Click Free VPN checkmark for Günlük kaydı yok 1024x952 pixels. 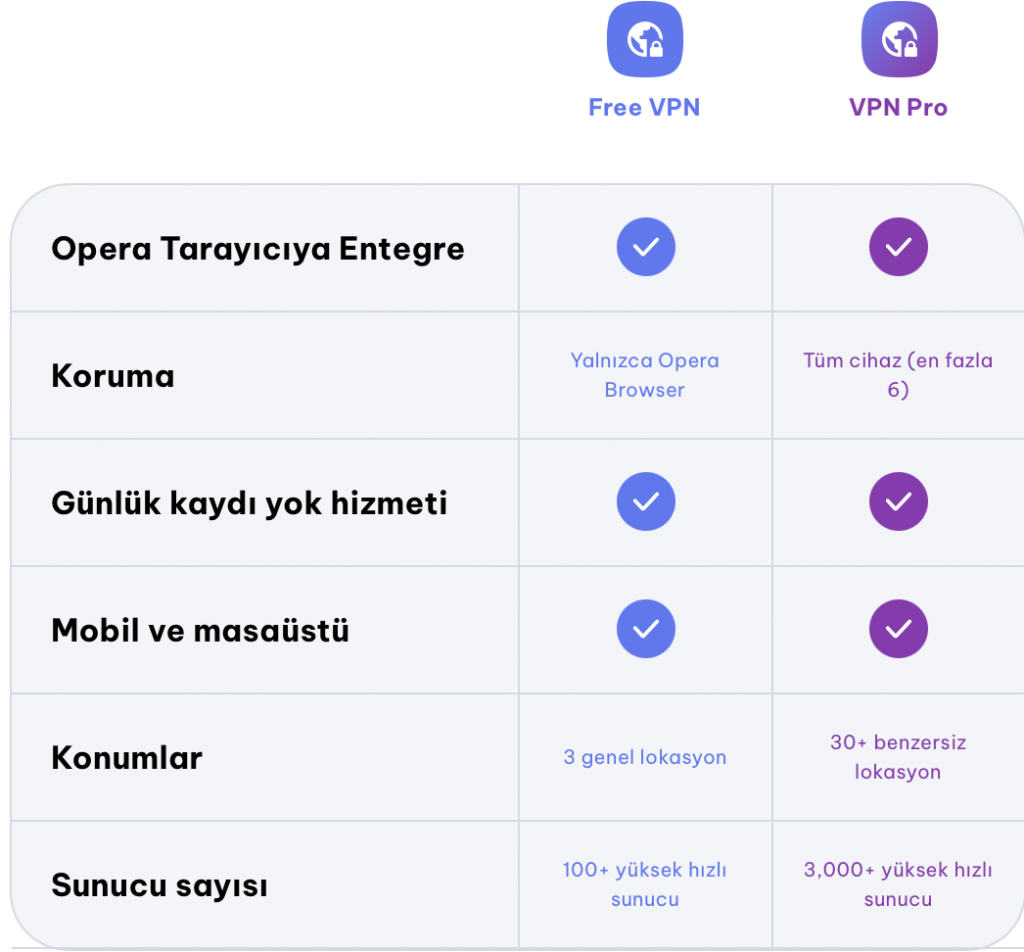coord(645,502)
